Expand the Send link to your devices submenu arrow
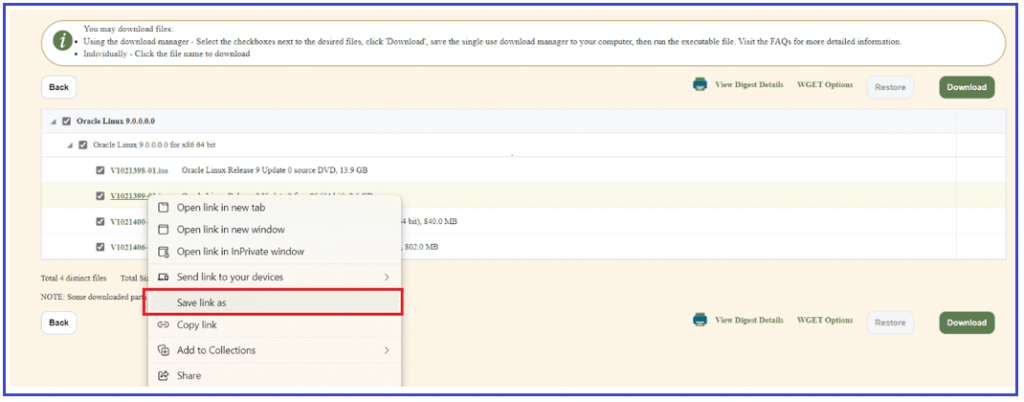Viewport: 1024px width, 402px height. pyautogui.click(x=386, y=276)
